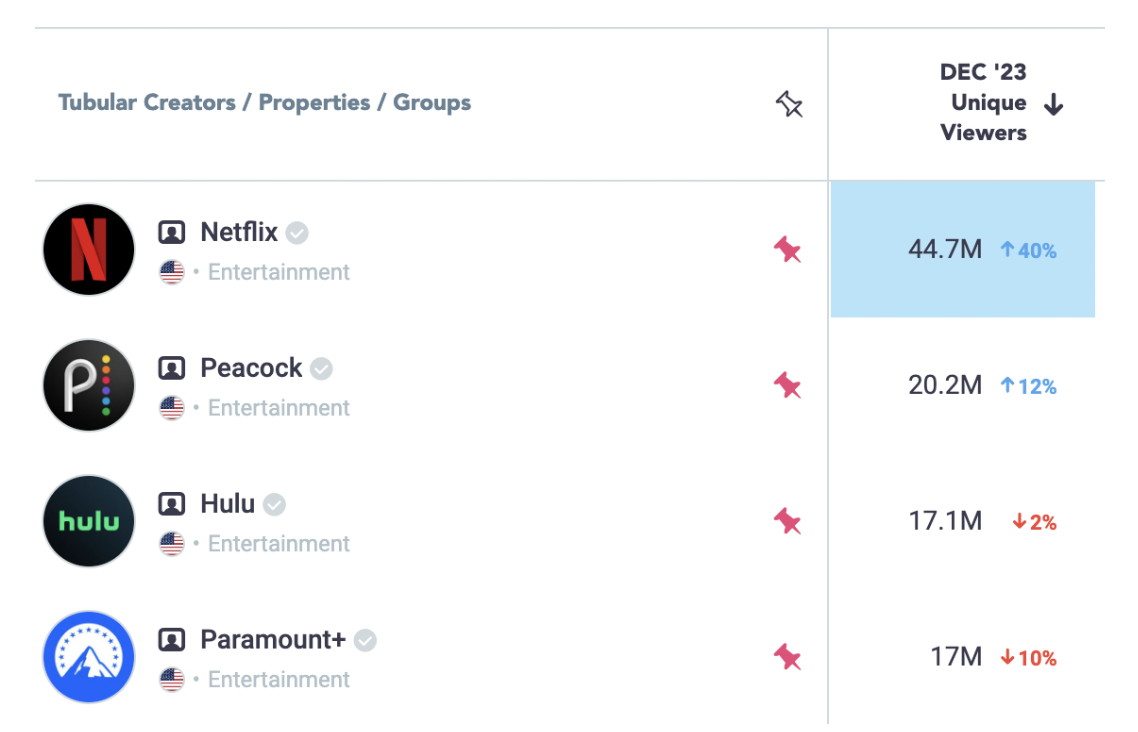Sort by the Unique Viewers down arrow
The width and height of the screenshot is (1138, 732).
(x=1054, y=105)
